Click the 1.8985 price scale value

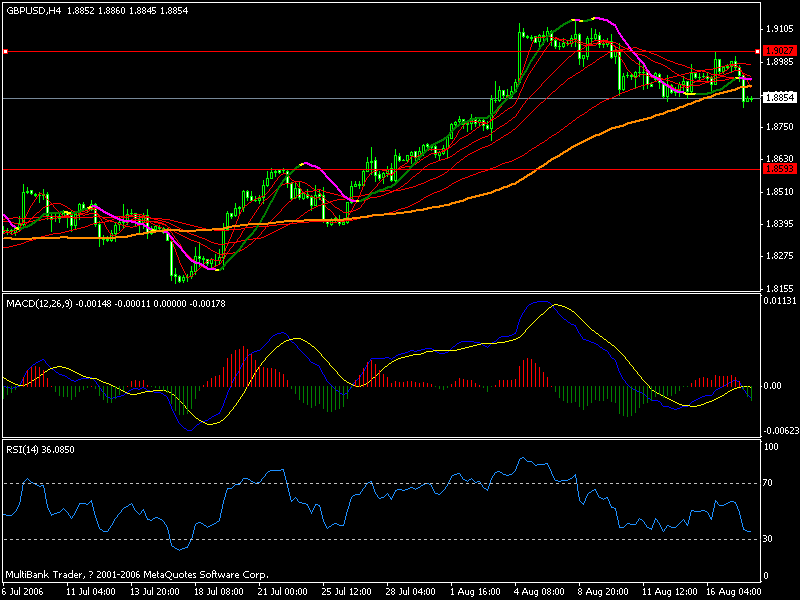tap(780, 62)
